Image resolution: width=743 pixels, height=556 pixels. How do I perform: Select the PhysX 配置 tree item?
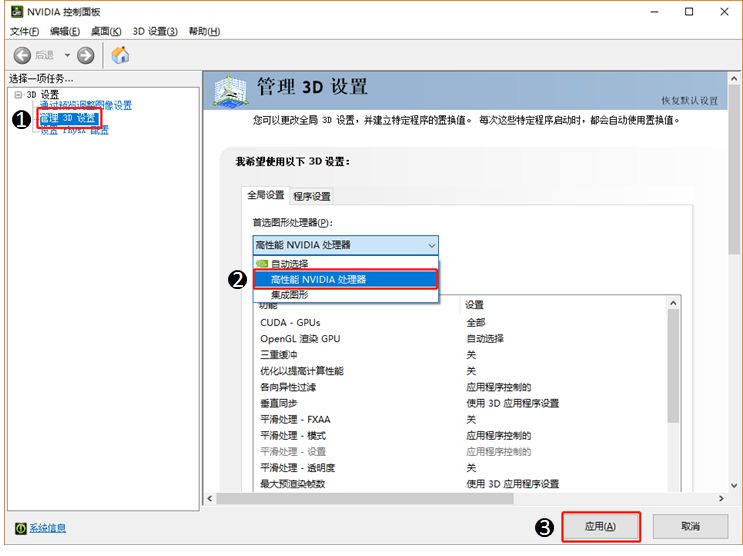pos(74,130)
